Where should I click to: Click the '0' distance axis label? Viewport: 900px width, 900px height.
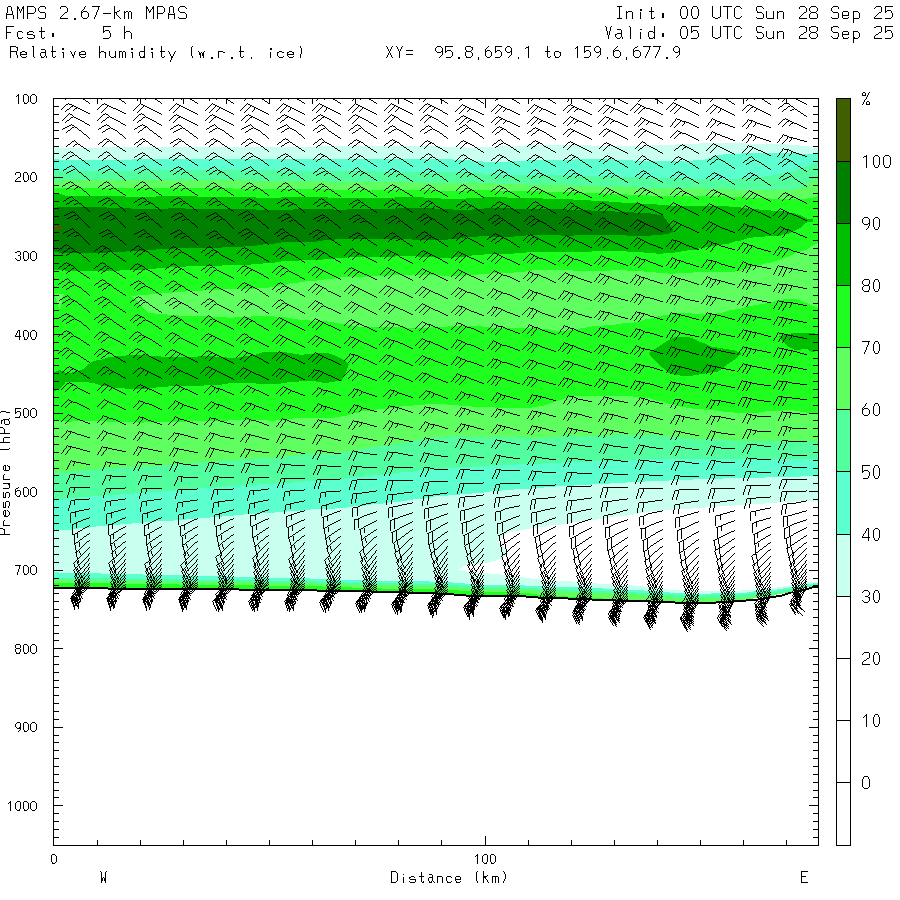click(x=54, y=859)
